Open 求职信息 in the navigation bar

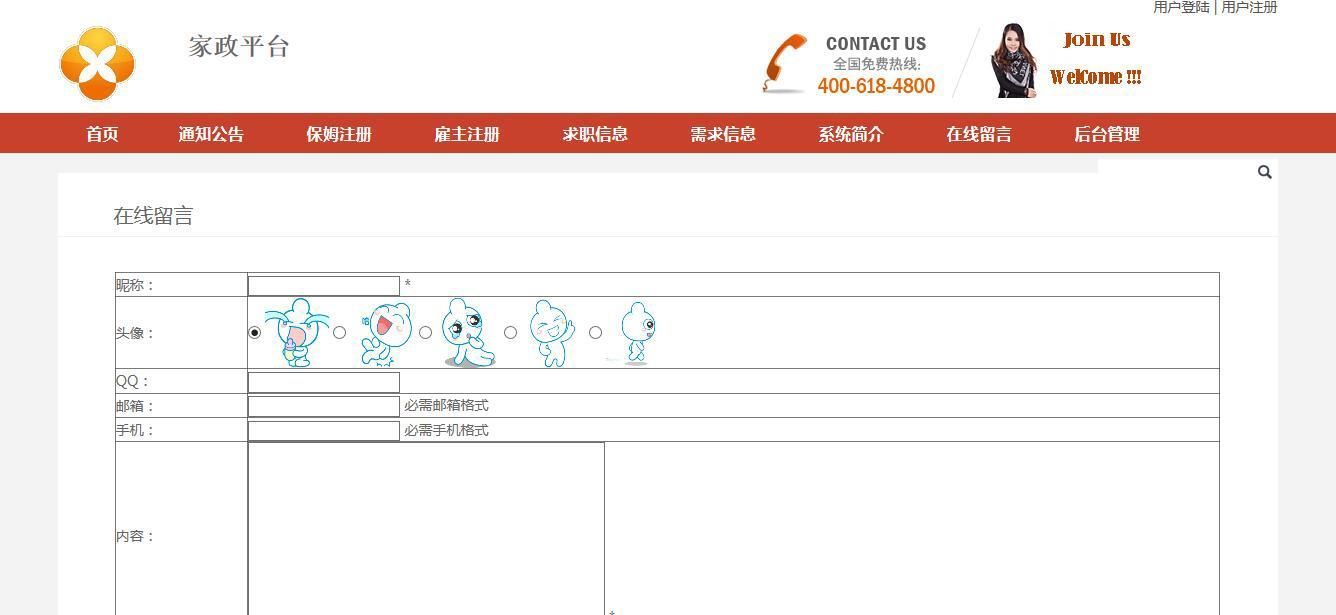595,134
